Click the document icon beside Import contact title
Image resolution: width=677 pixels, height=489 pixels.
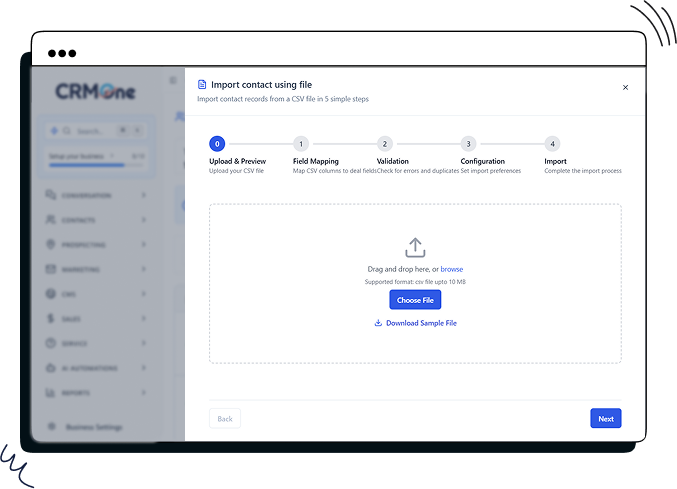(202, 85)
